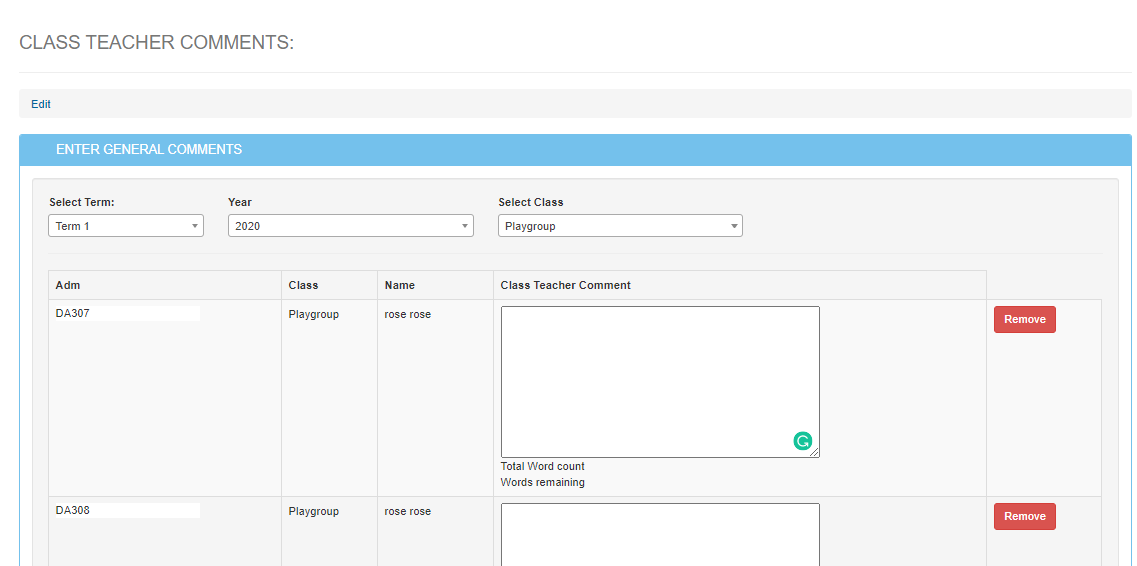The width and height of the screenshot is (1137, 566).
Task: Click the ENTER GENERAL COMMENTS panel header
Action: coord(149,150)
